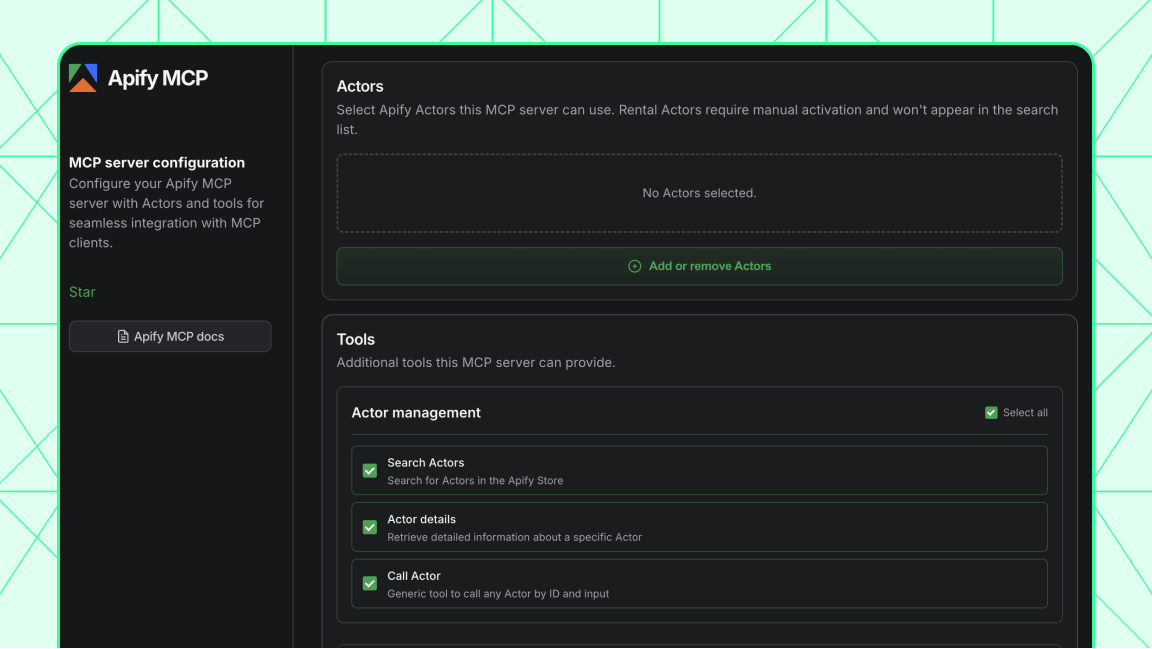Click the No Actors selected placeholder area
The width and height of the screenshot is (1152, 649).
[699, 193]
